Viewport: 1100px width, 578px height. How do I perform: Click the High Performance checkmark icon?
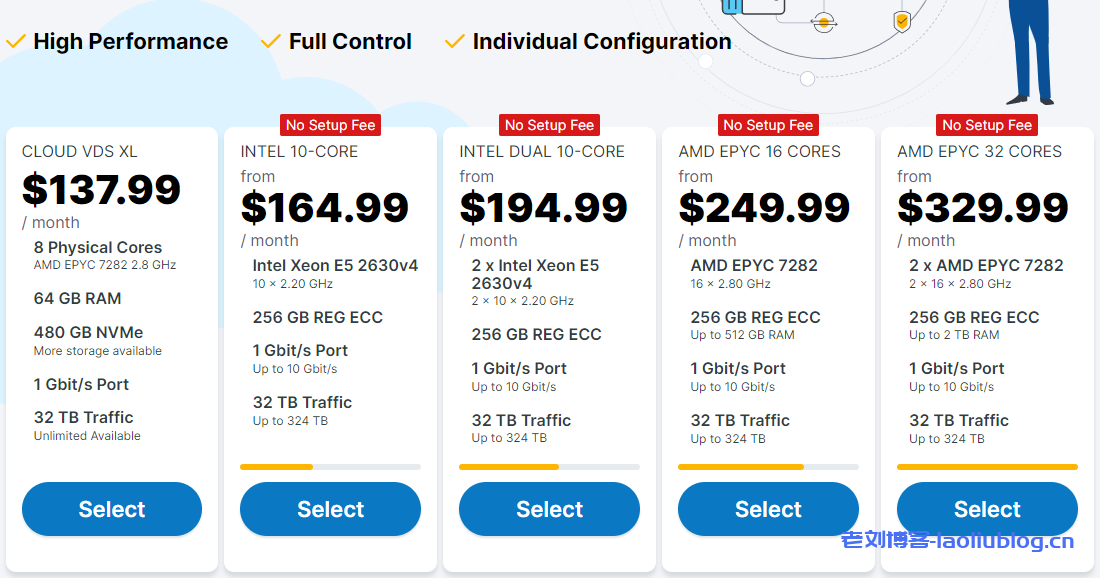click(x=15, y=41)
